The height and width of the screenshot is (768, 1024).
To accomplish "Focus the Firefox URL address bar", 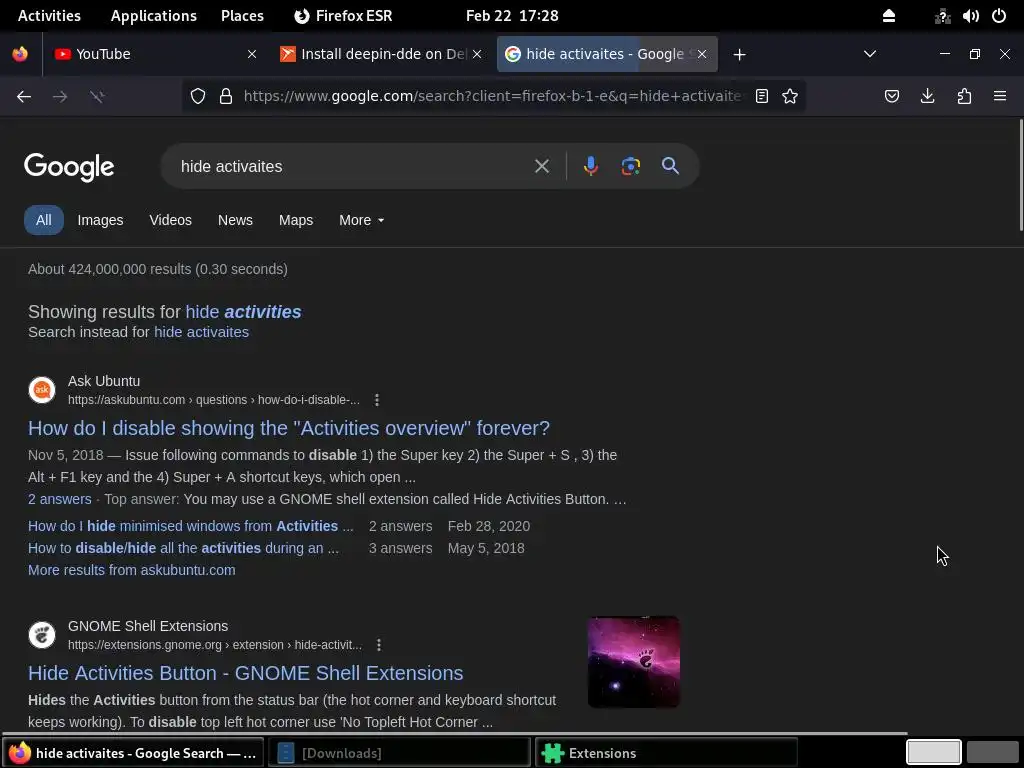I will [x=493, y=97].
